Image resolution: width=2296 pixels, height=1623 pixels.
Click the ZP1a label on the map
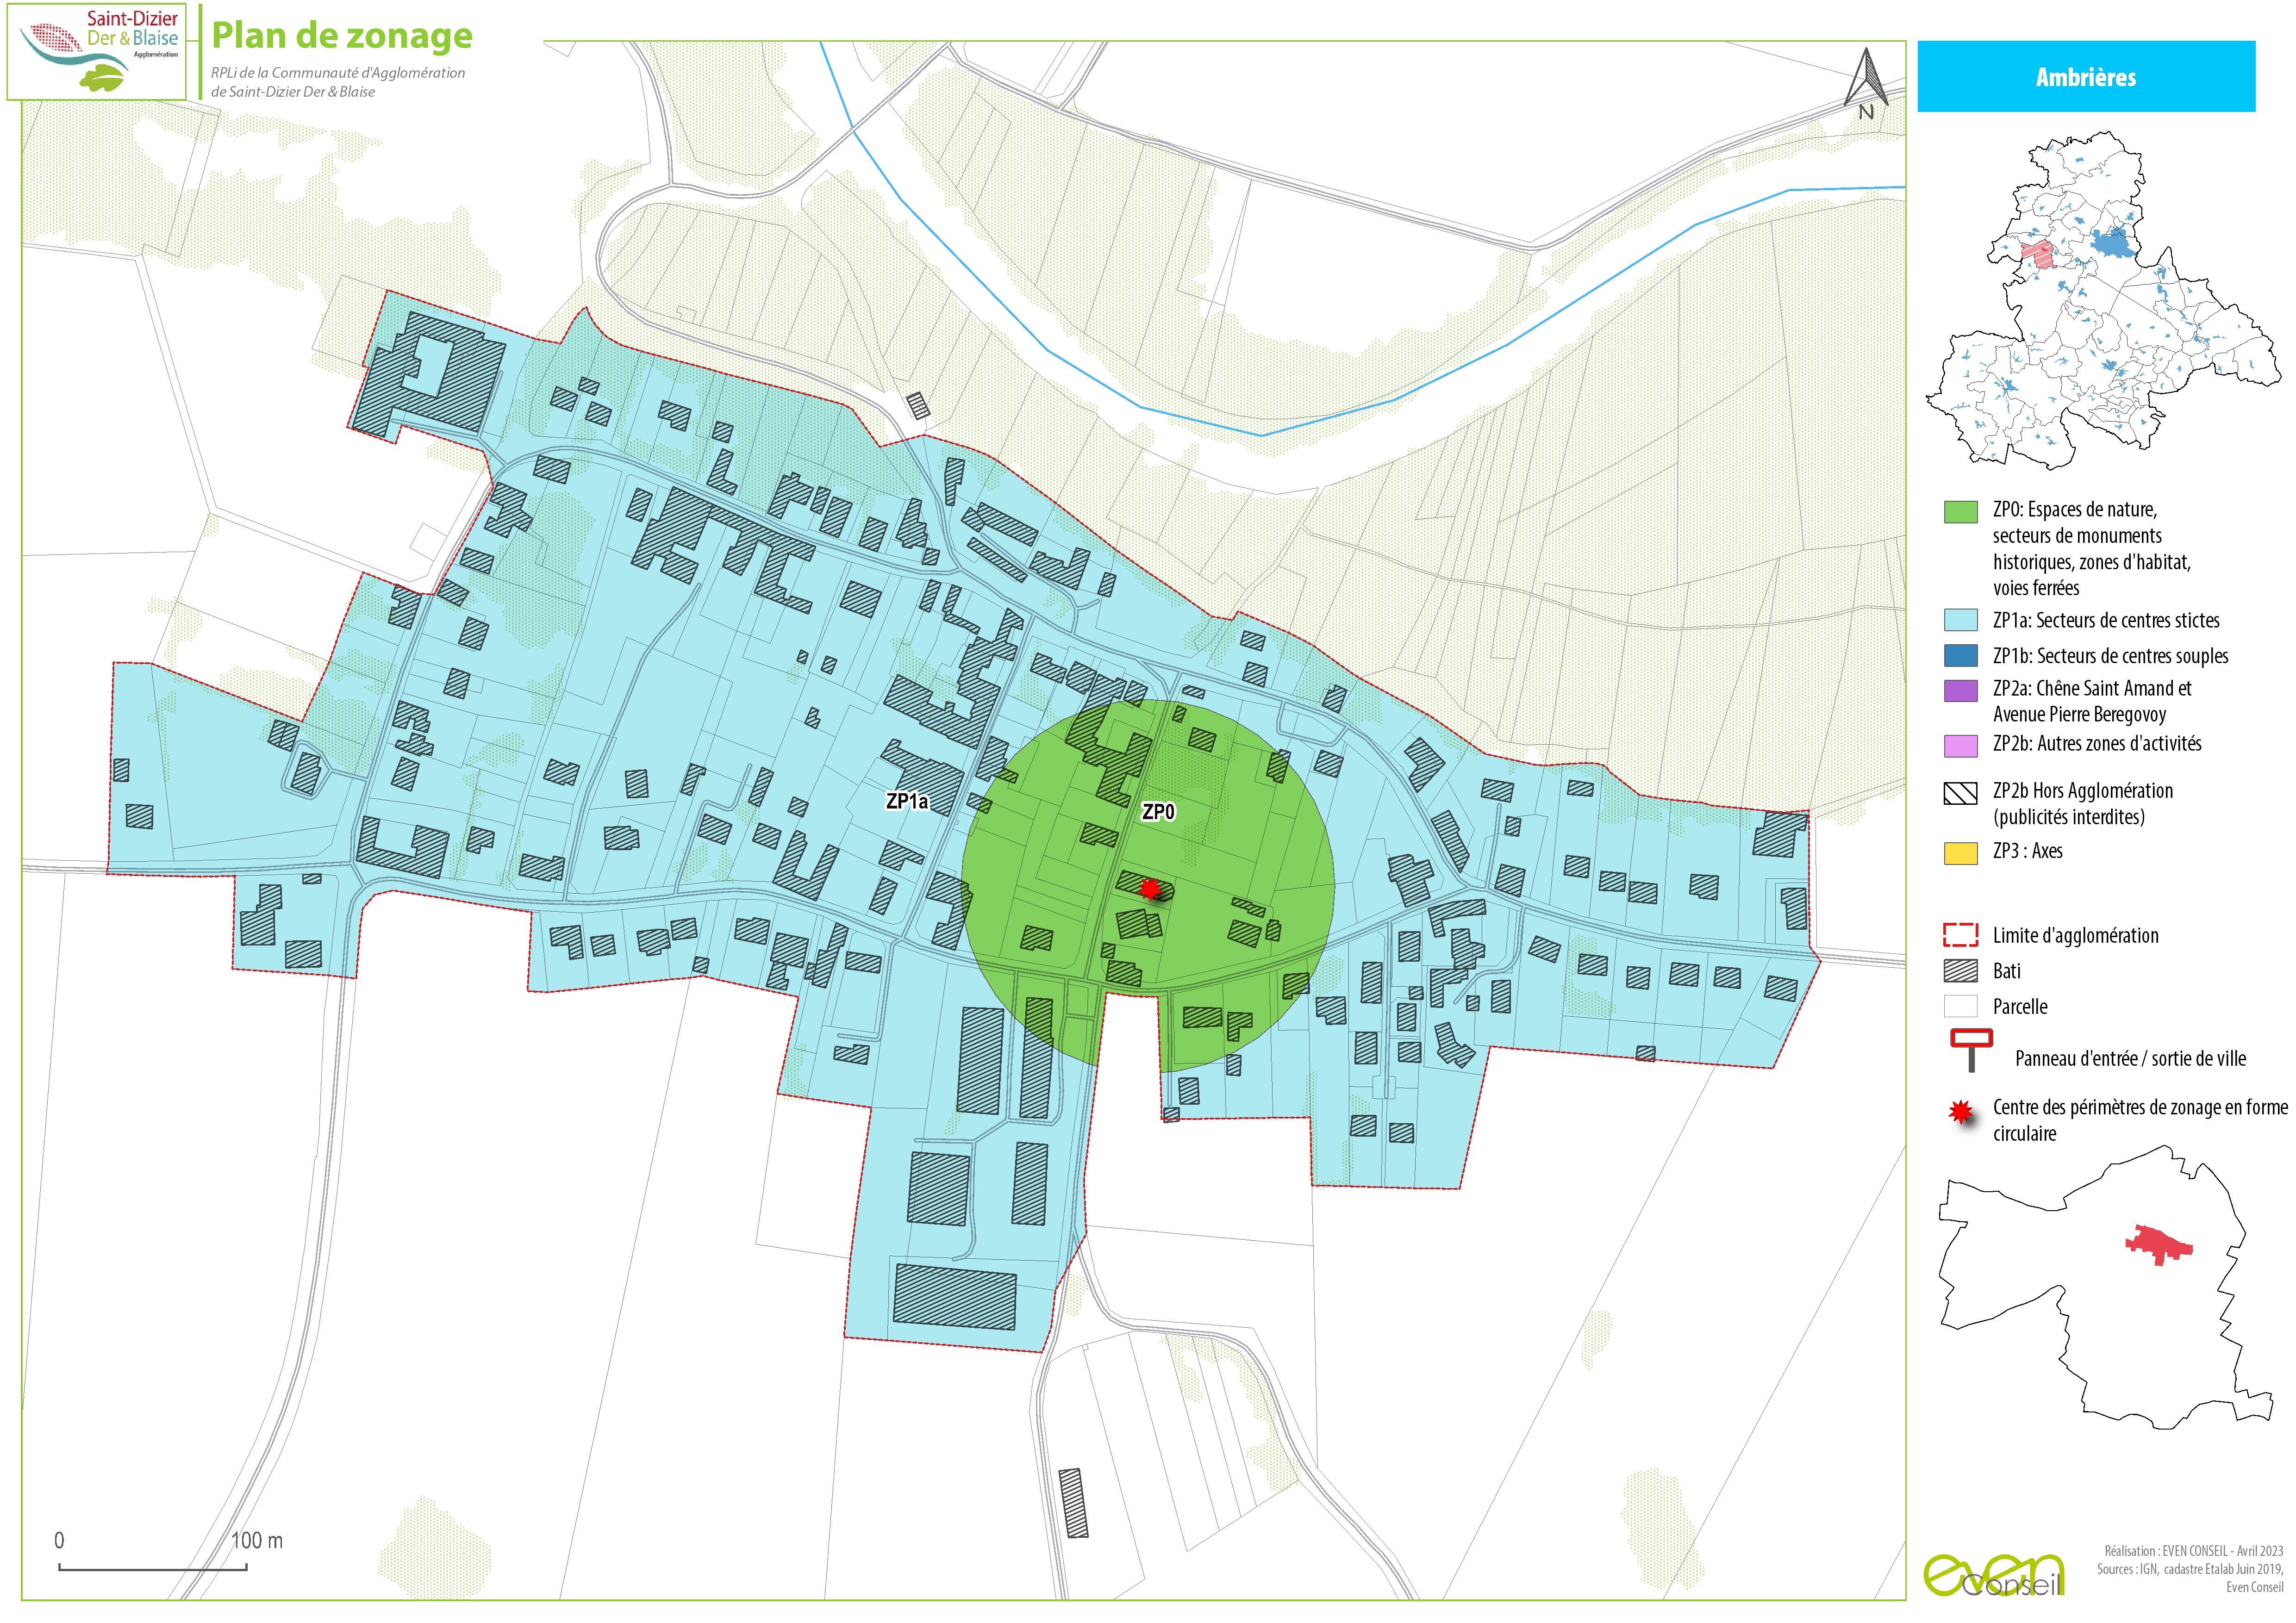(x=907, y=801)
